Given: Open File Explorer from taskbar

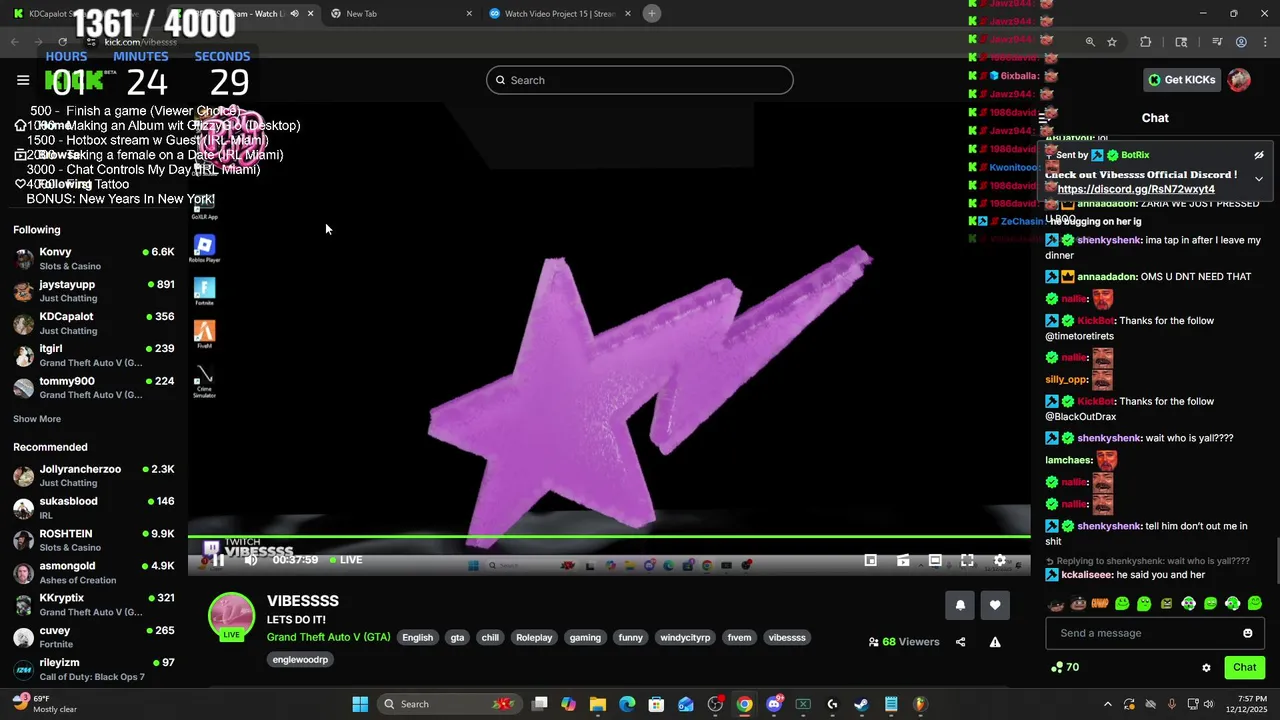Looking at the screenshot, I should [x=598, y=704].
